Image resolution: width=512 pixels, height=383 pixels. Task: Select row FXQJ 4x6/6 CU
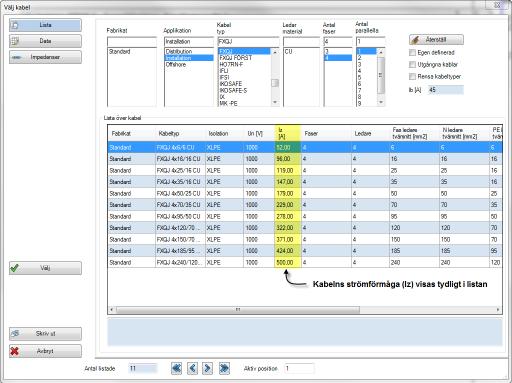click(x=305, y=147)
